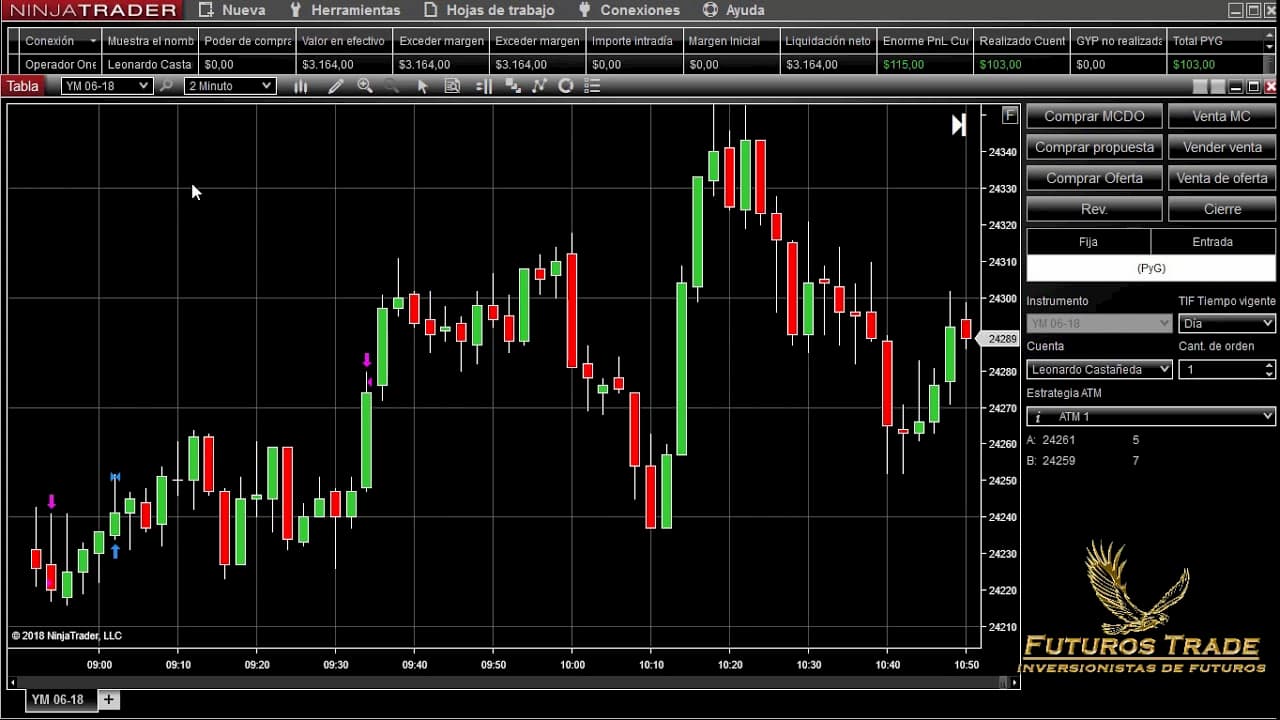This screenshot has width=1280, height=720.
Task: Toggle Chart Trader panel icon in toolbar
Action: point(484,86)
